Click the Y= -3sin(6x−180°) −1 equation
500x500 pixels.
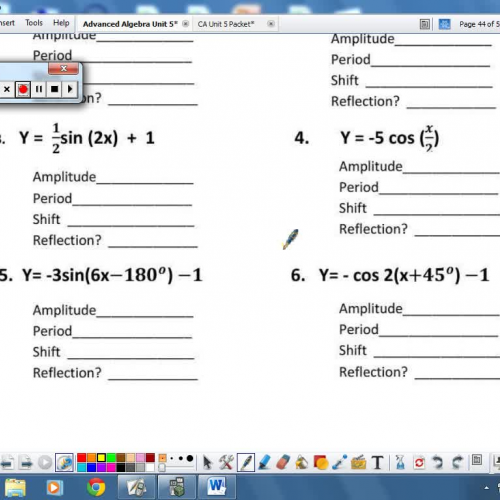(x=112, y=275)
